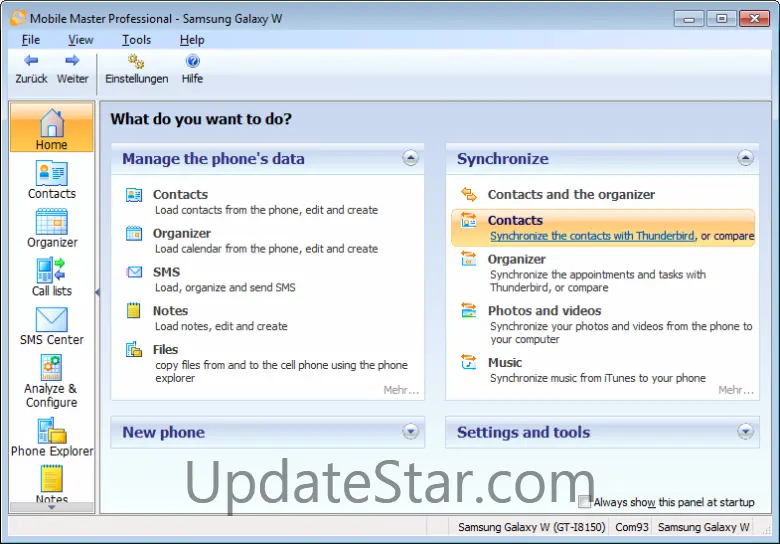Click the SMS envelope icon

(134, 272)
